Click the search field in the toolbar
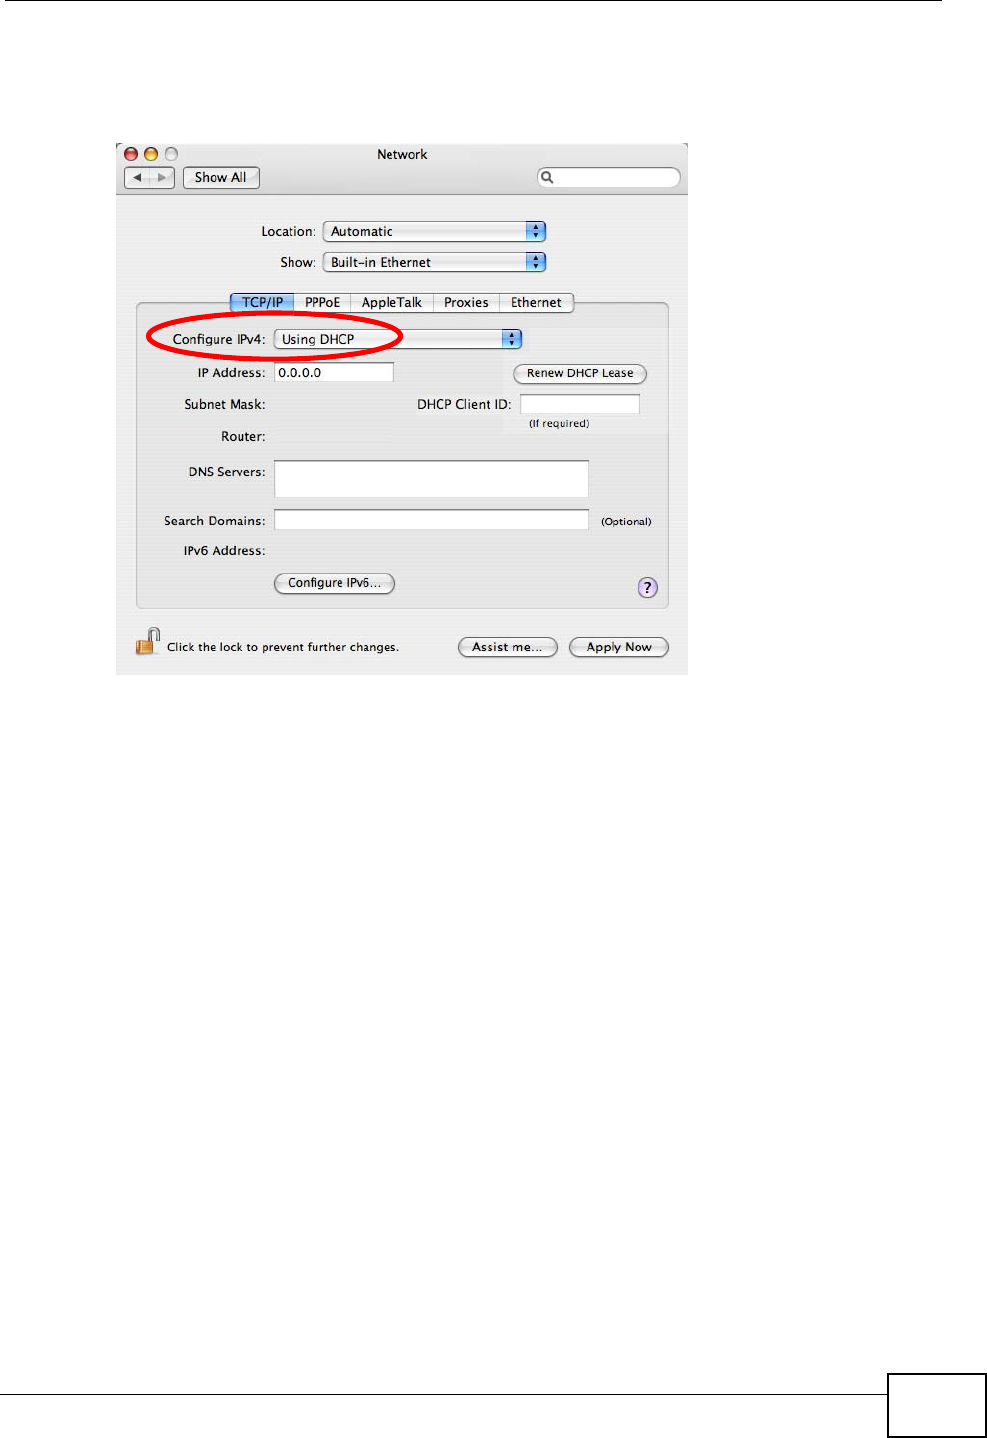 pos(609,178)
